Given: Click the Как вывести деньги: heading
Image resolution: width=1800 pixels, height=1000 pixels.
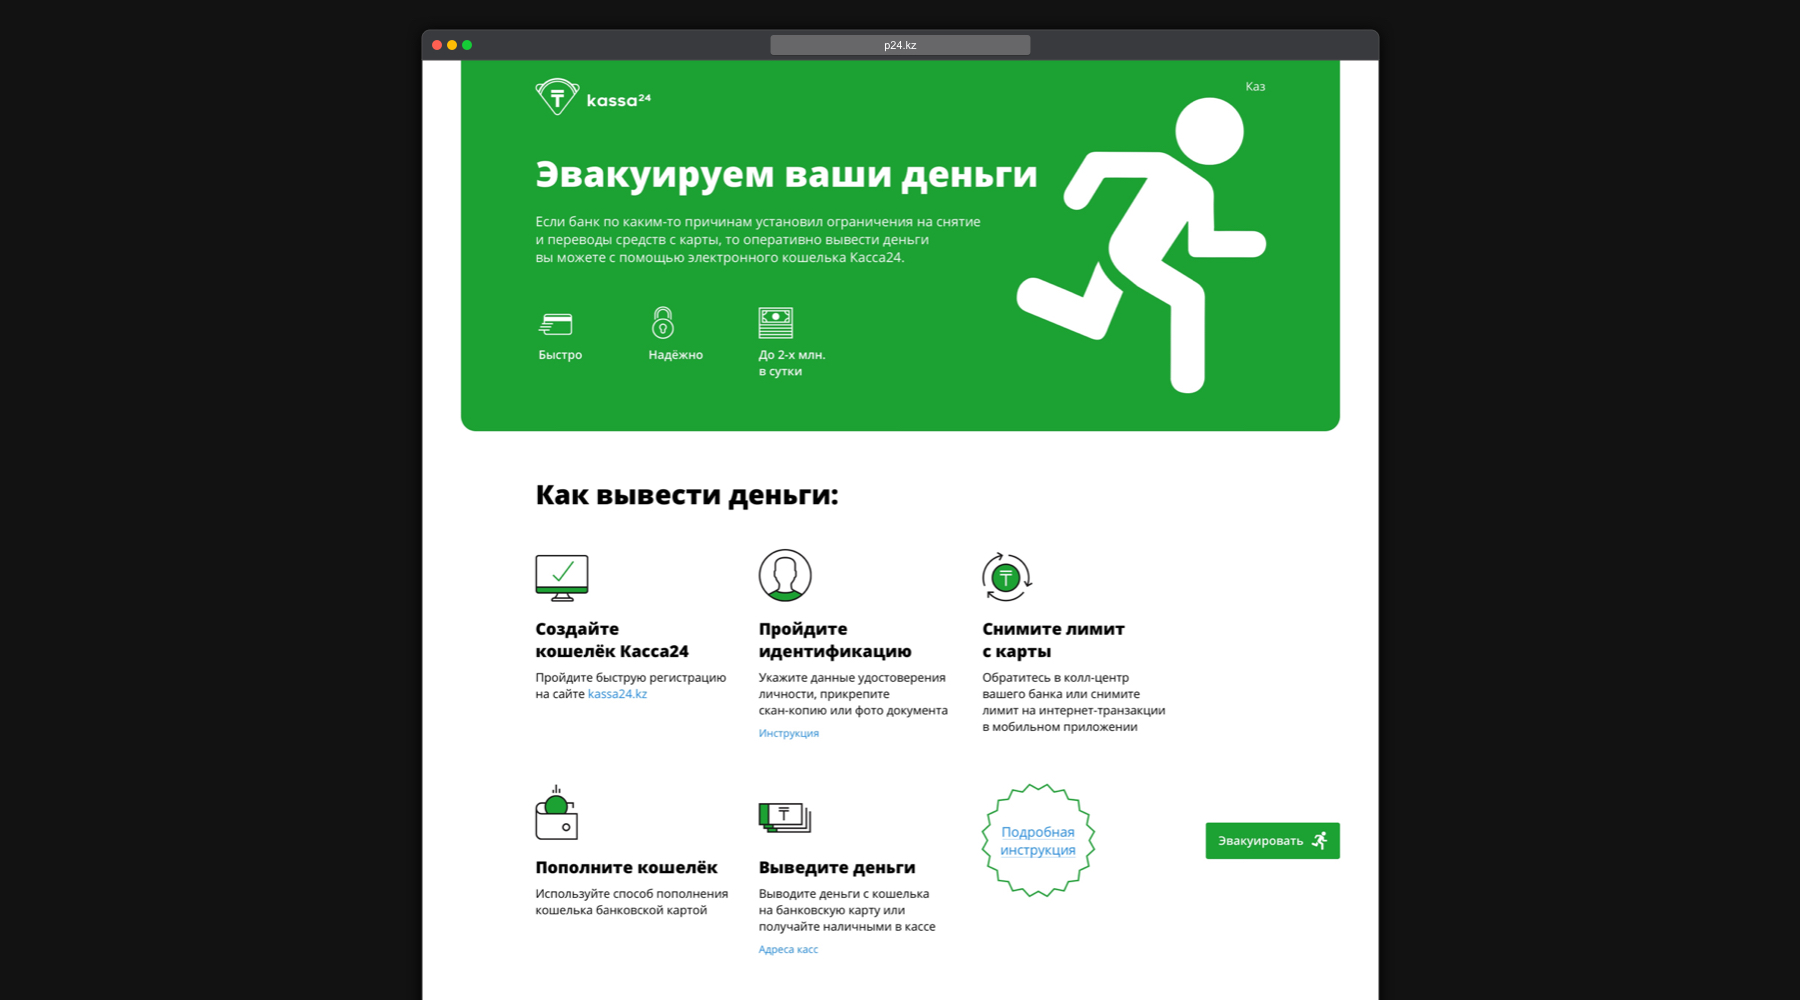Looking at the screenshot, I should (687, 494).
